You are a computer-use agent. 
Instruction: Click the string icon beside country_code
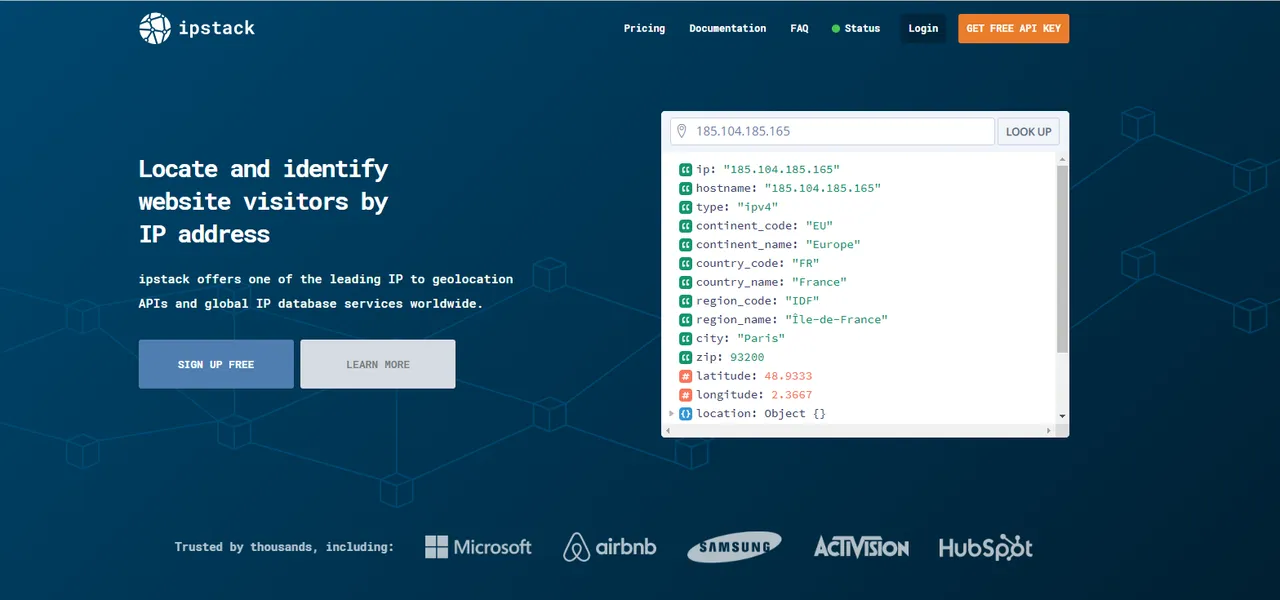tap(685, 264)
